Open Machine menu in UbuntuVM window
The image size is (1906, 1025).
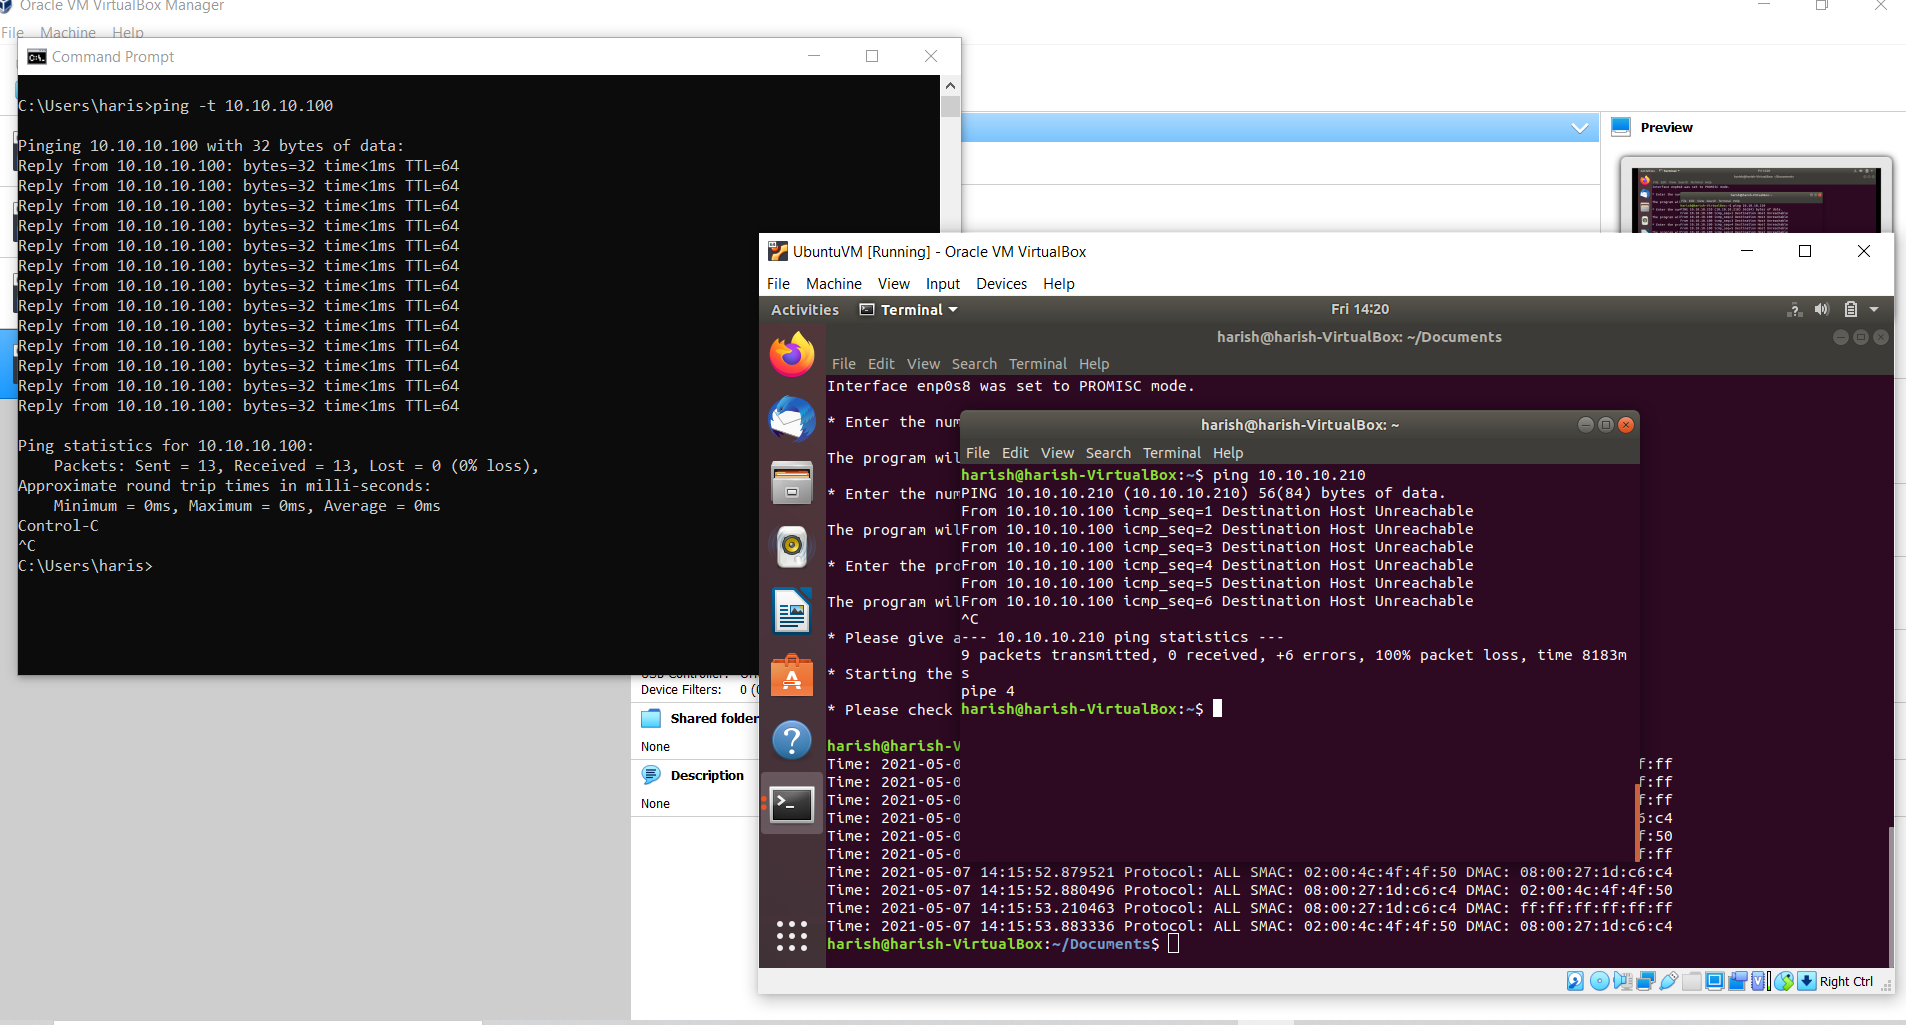click(x=833, y=284)
